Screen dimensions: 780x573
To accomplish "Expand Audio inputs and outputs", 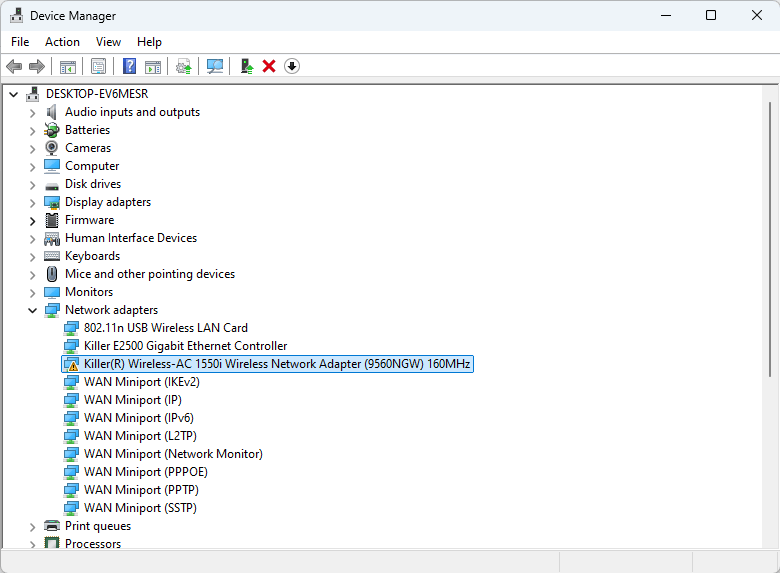I will click(x=32, y=113).
